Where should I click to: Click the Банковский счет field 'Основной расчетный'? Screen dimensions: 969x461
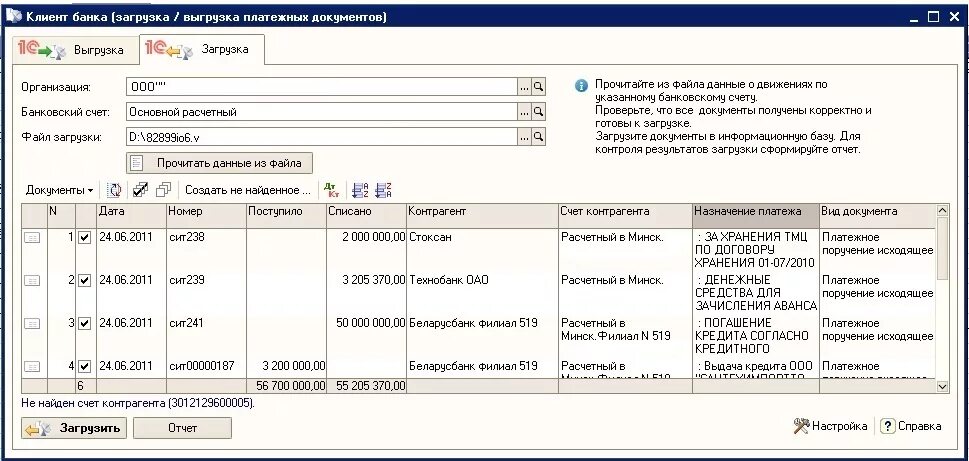(321, 112)
